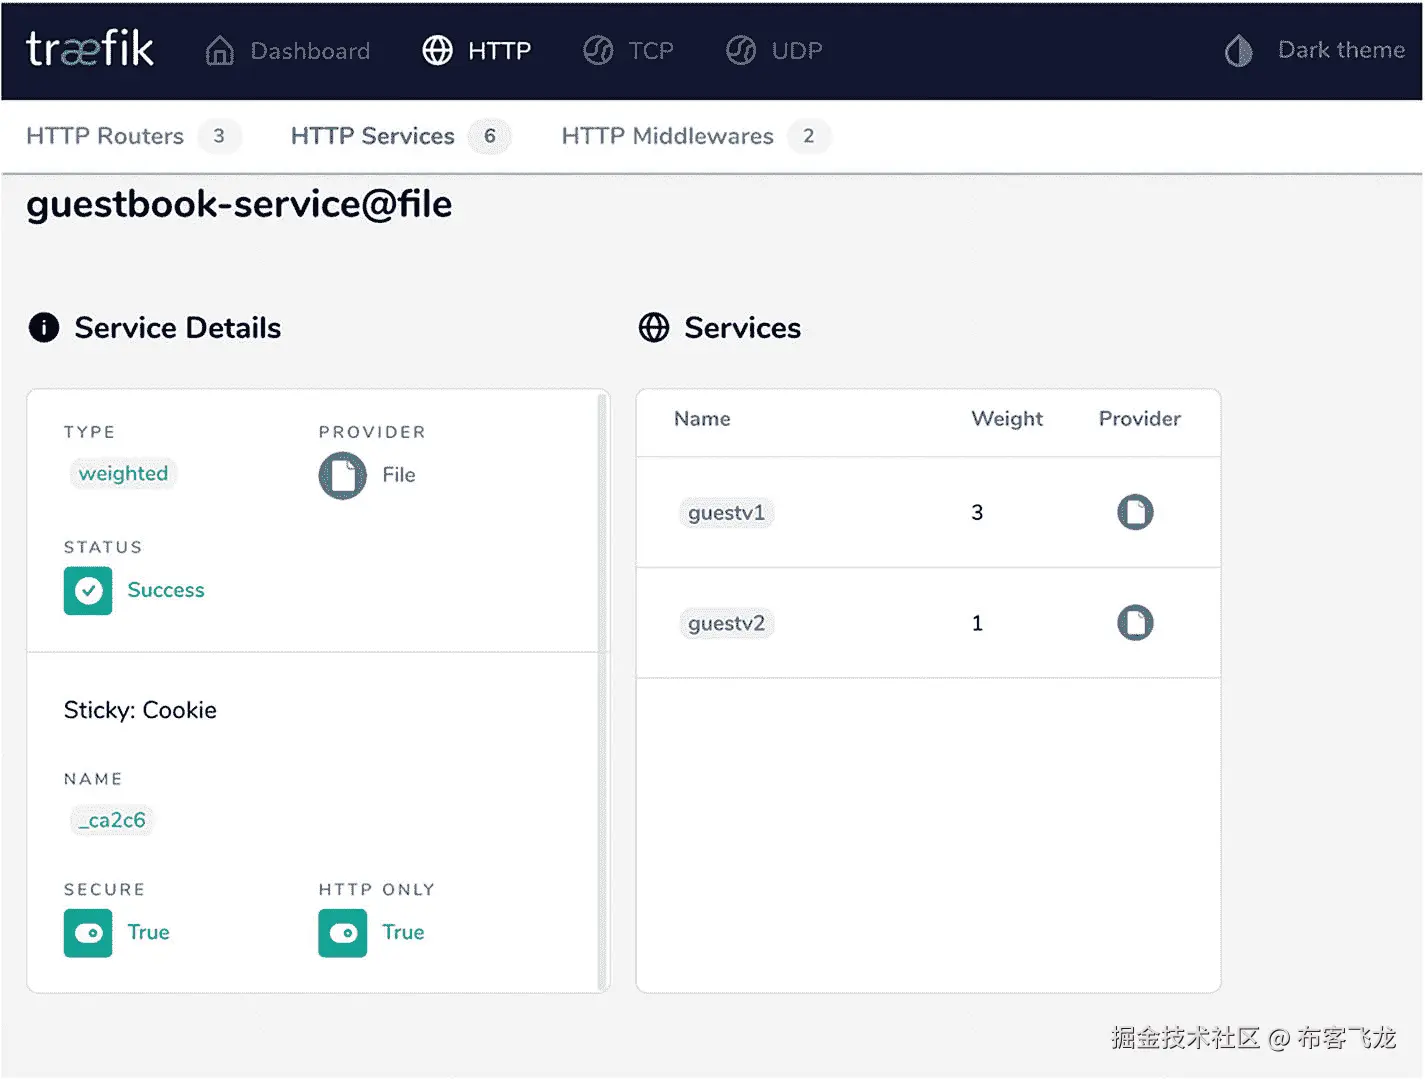Screen dimensions: 1425x1080
Task: Click the Traefik logo
Action: coord(90,49)
